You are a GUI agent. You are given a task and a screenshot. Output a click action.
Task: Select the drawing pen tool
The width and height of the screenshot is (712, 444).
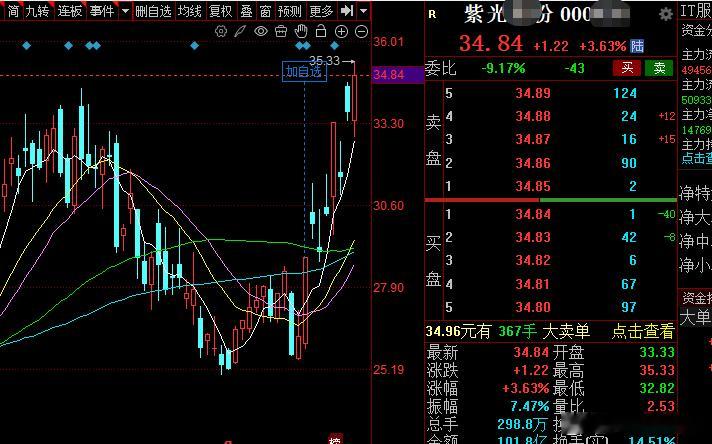coord(240,31)
